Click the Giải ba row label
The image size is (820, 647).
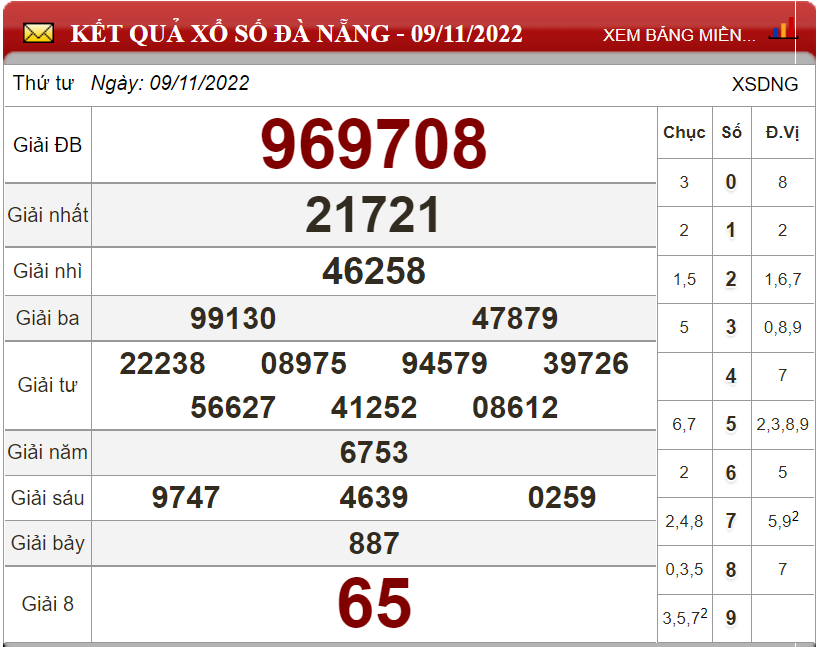coord(48,318)
